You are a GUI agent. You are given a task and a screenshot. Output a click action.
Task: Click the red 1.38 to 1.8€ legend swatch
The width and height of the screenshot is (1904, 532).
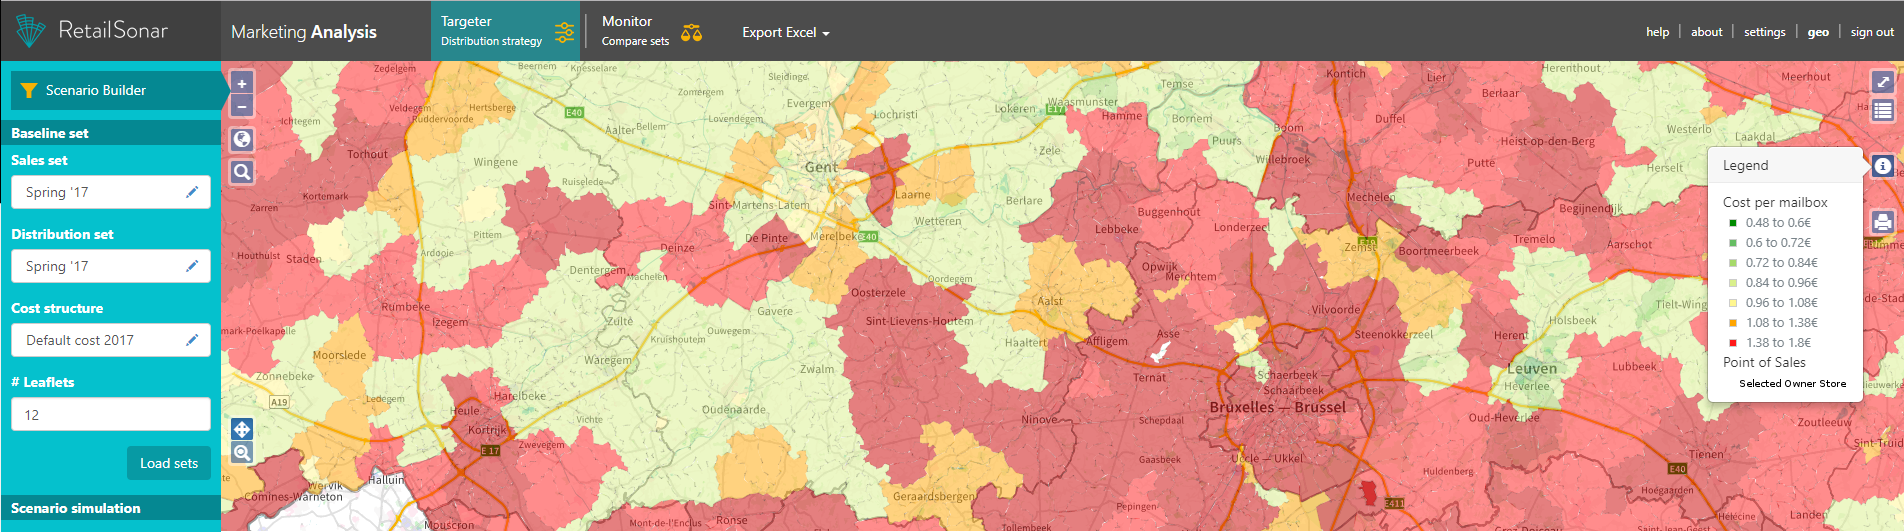click(1733, 343)
